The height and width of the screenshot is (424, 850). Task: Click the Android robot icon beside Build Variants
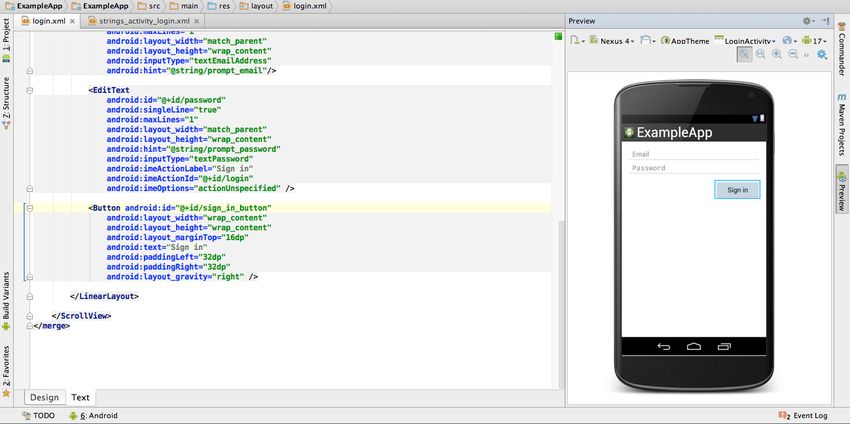click(6, 326)
